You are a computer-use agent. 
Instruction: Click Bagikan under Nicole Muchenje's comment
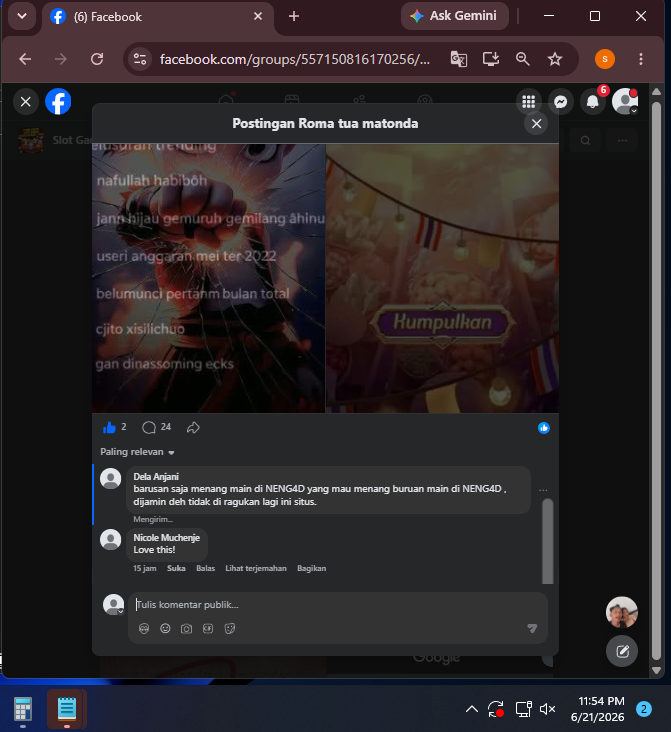[311, 568]
